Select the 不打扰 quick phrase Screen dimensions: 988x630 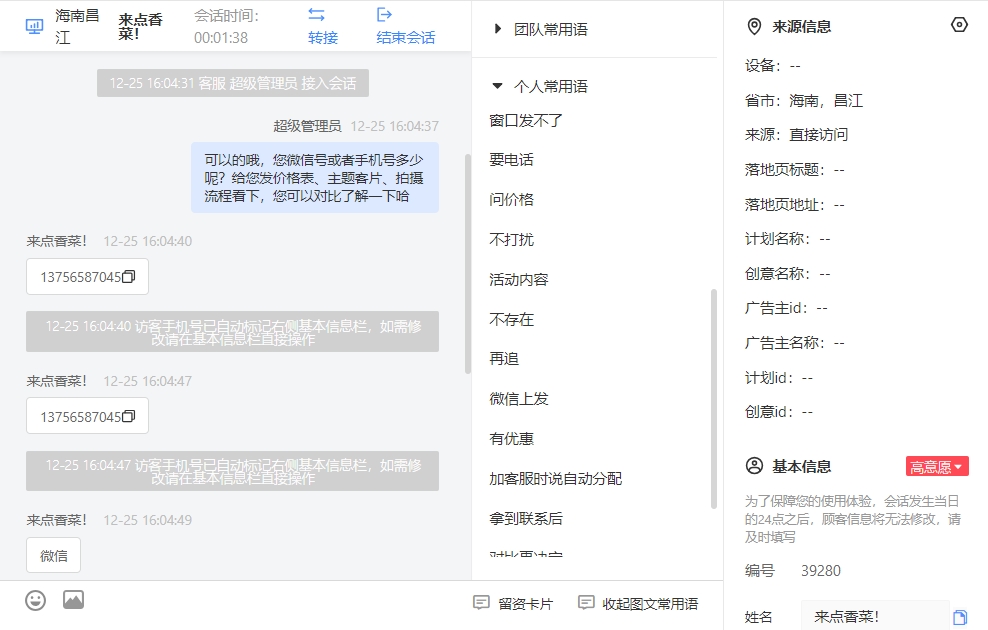(511, 239)
